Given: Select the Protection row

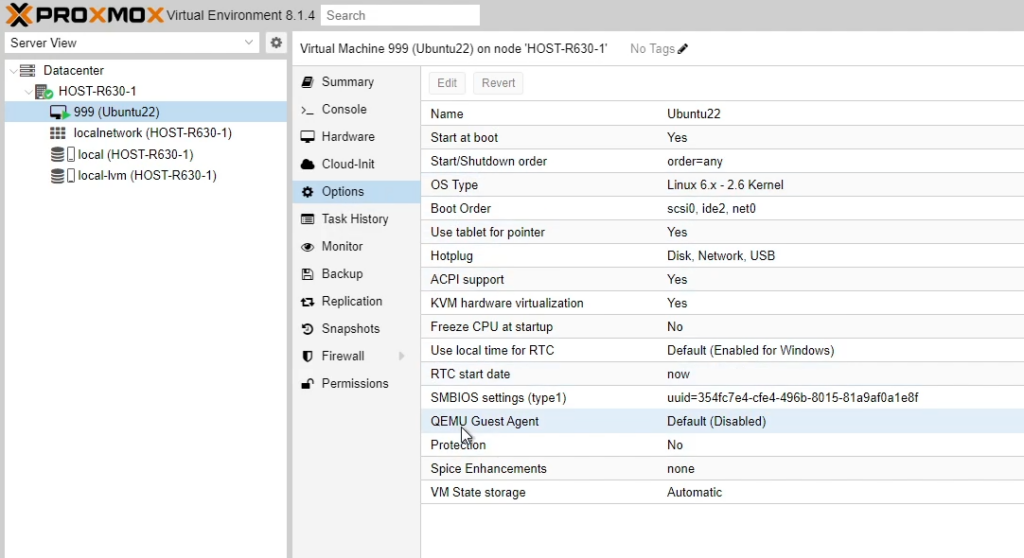Looking at the screenshot, I should pyautogui.click(x=722, y=445).
